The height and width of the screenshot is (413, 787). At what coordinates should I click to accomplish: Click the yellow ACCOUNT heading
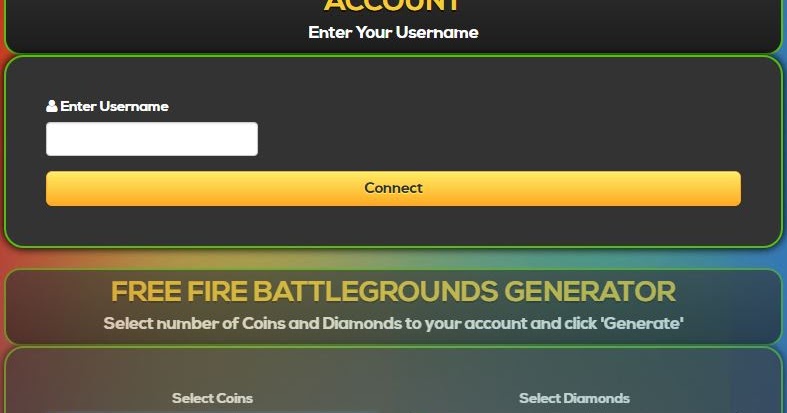coord(393,5)
